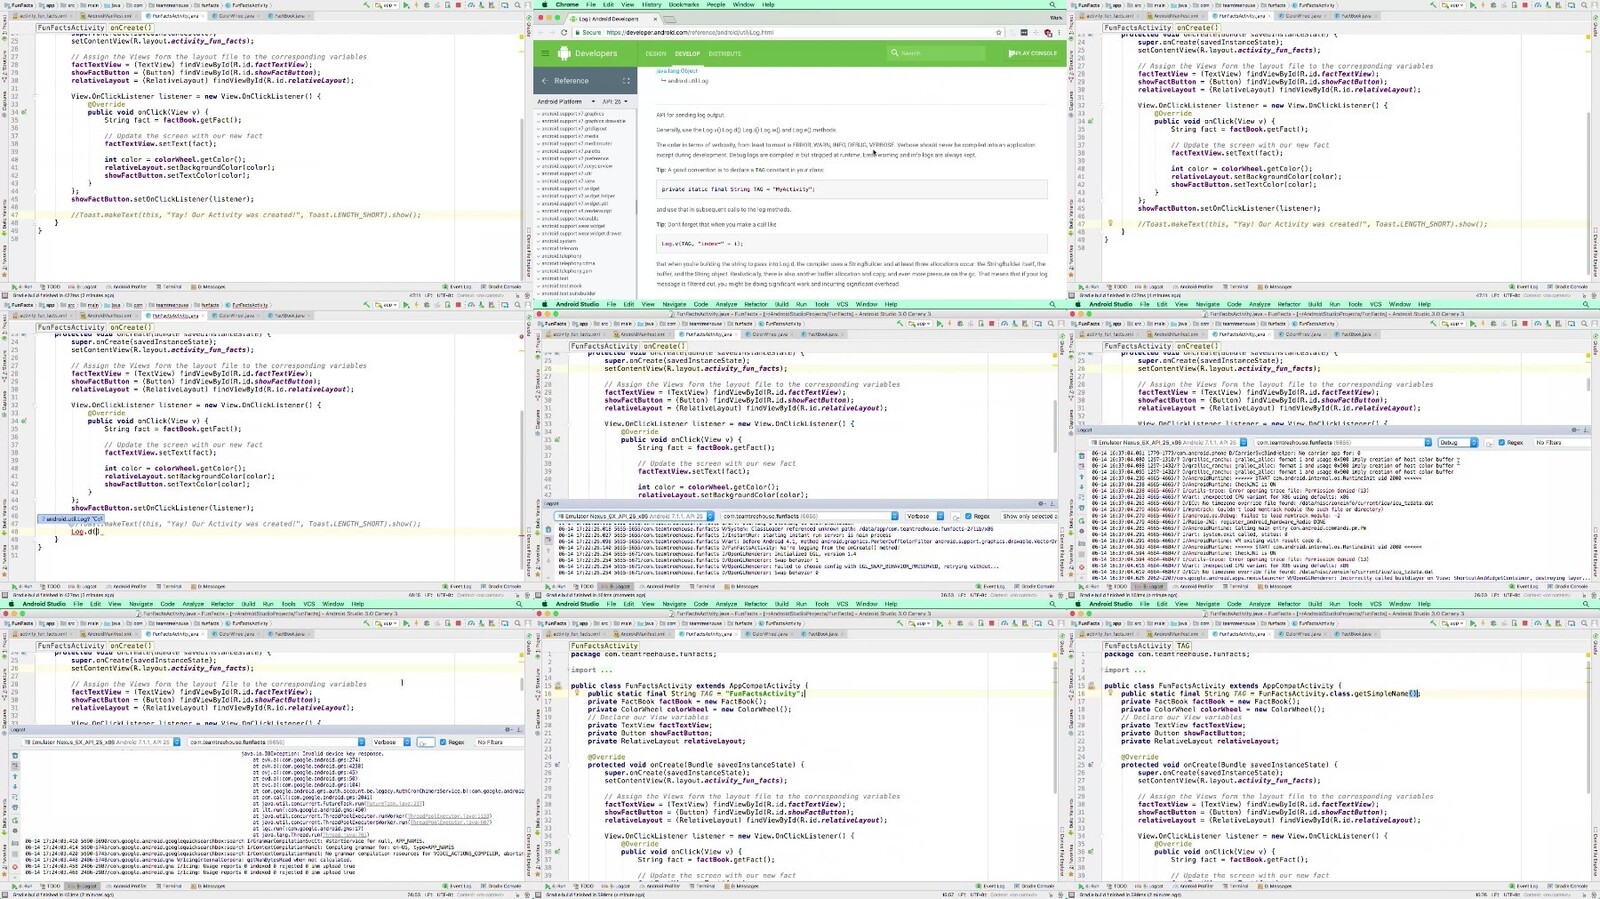Screen dimensions: 1600x899
Task: Open the Android Developers hamburger menu
Action: [x=545, y=53]
